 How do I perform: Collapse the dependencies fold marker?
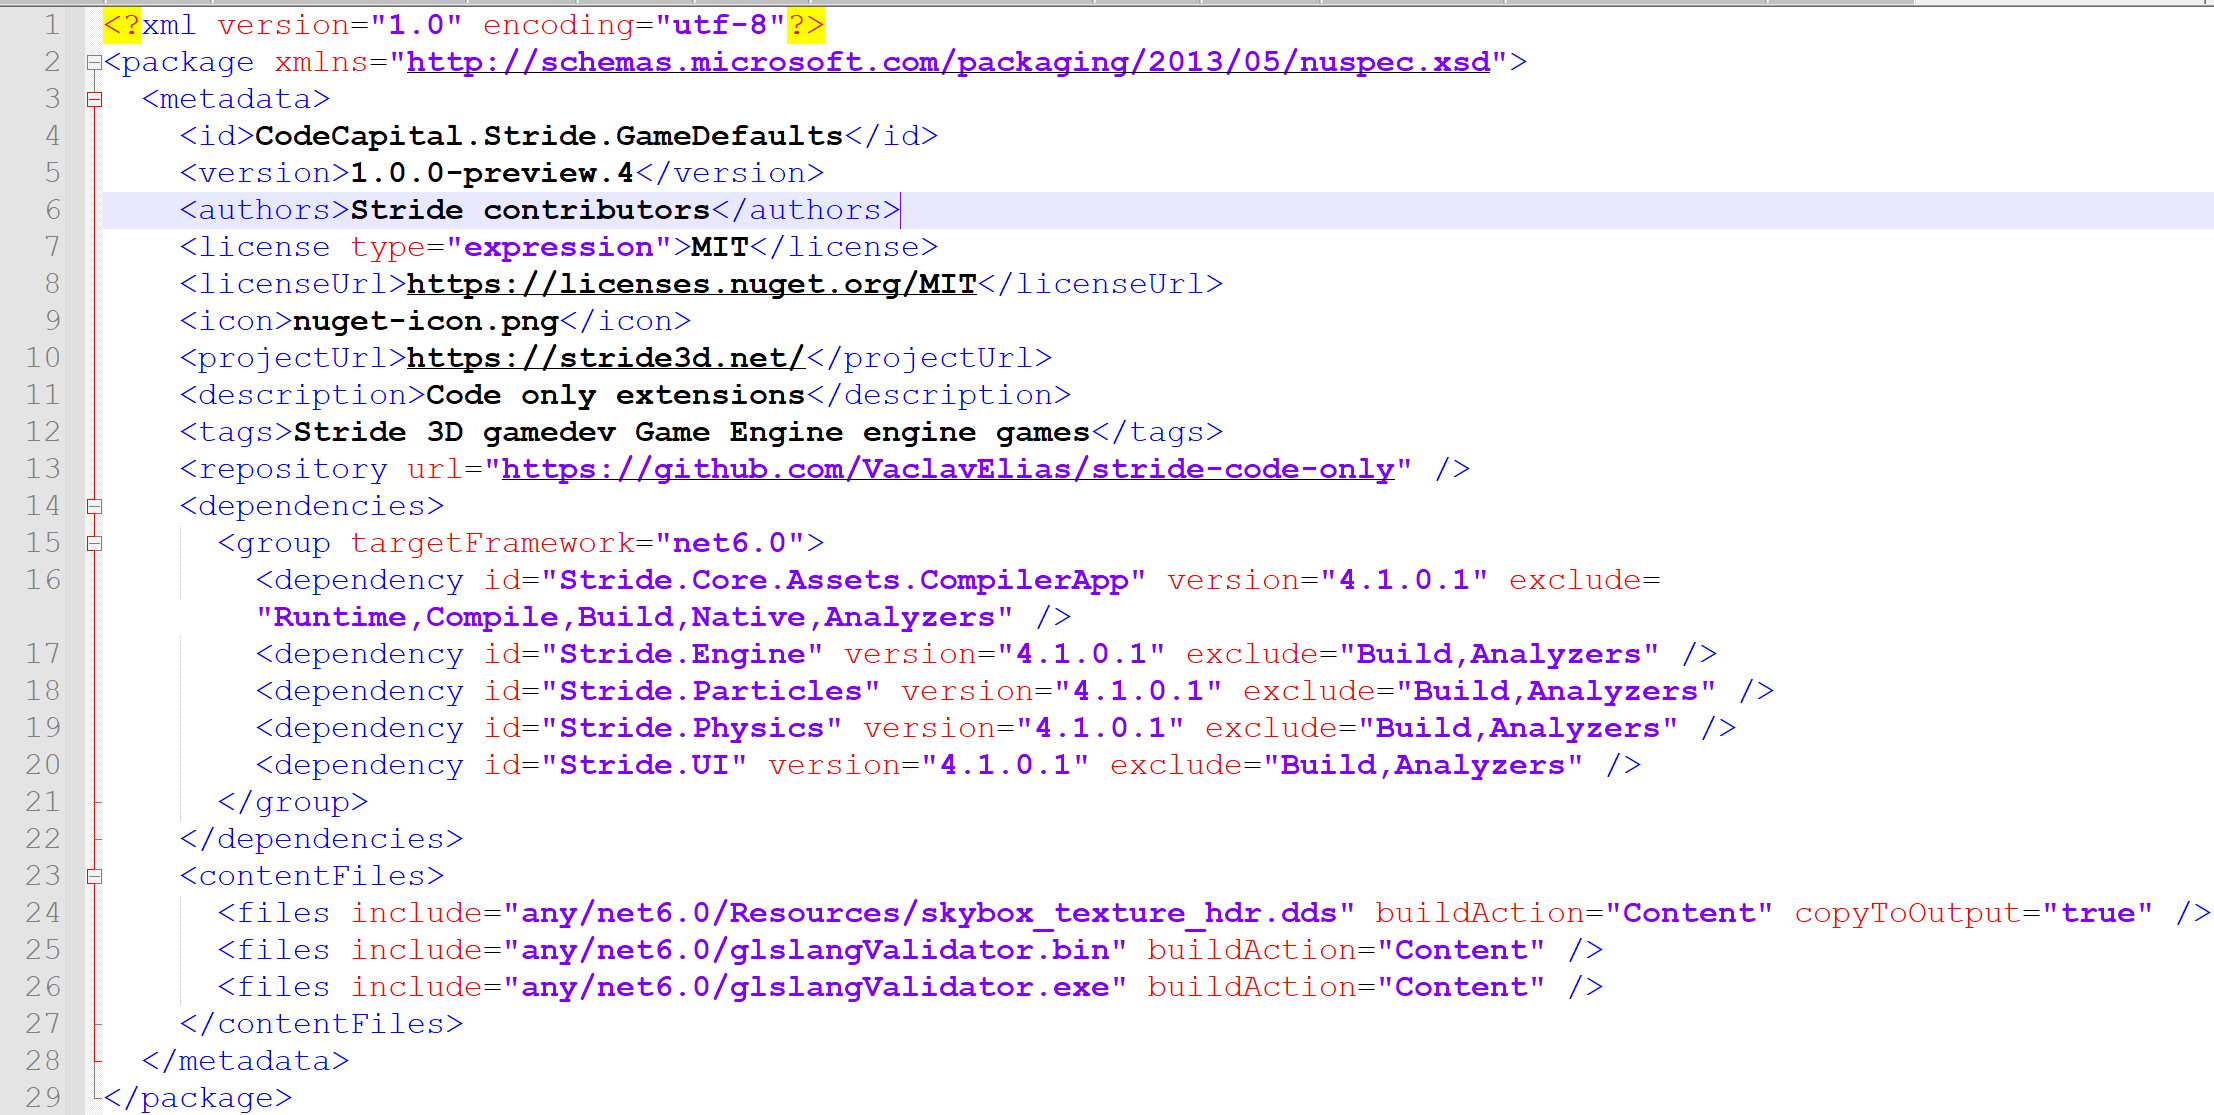tap(96, 506)
